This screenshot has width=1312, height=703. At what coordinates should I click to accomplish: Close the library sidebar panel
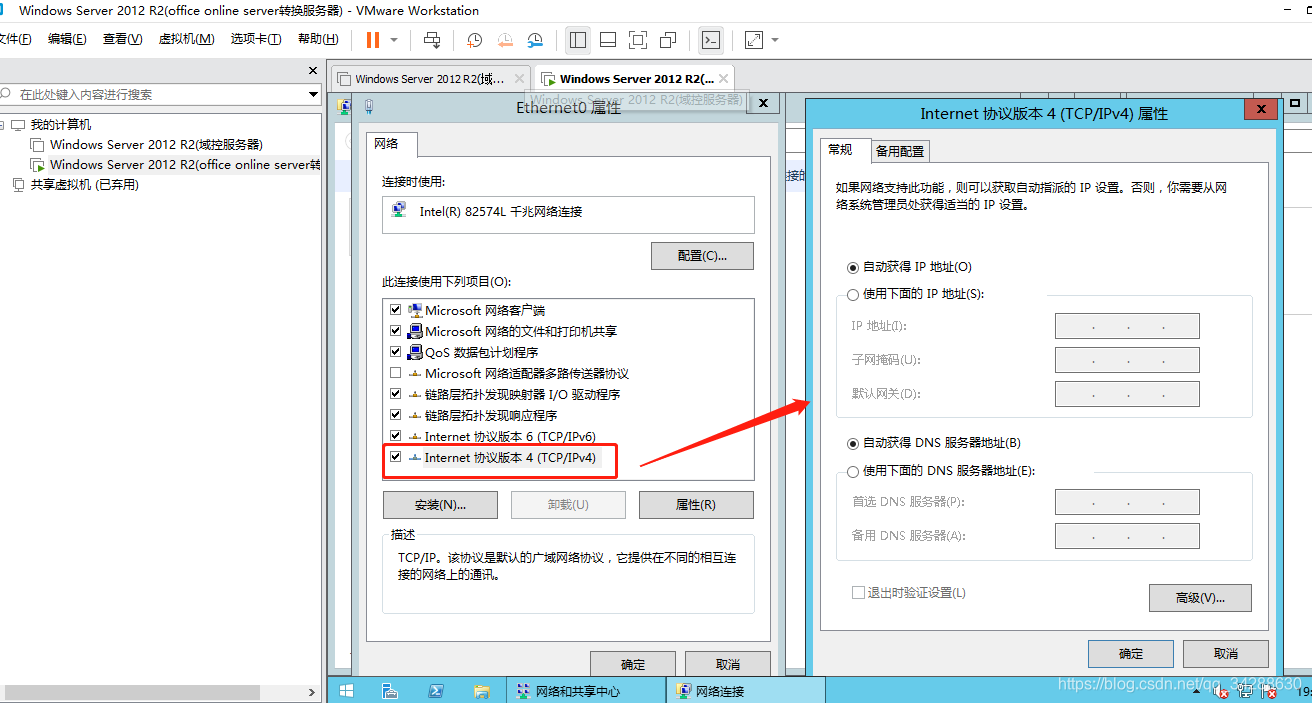pos(313,71)
